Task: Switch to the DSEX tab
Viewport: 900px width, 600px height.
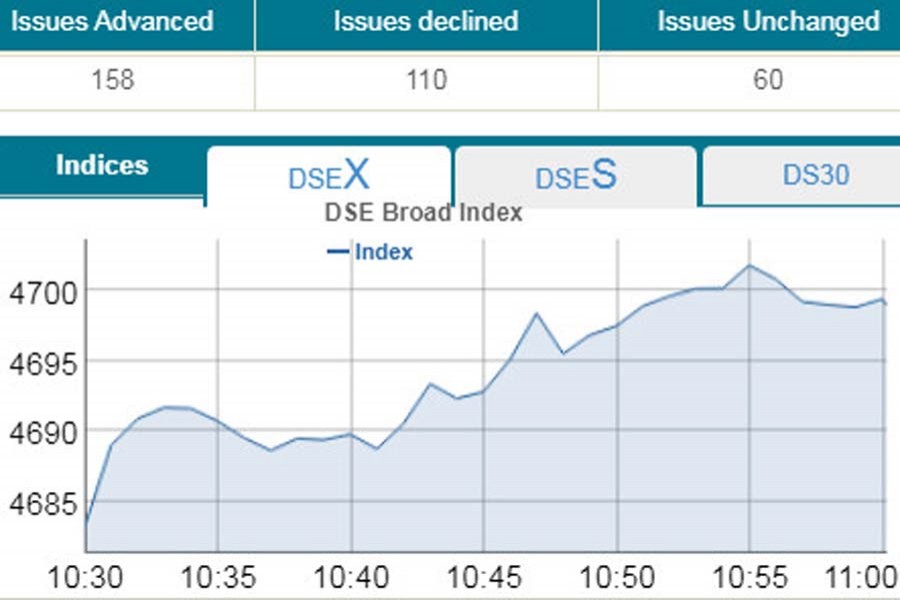Action: point(328,176)
